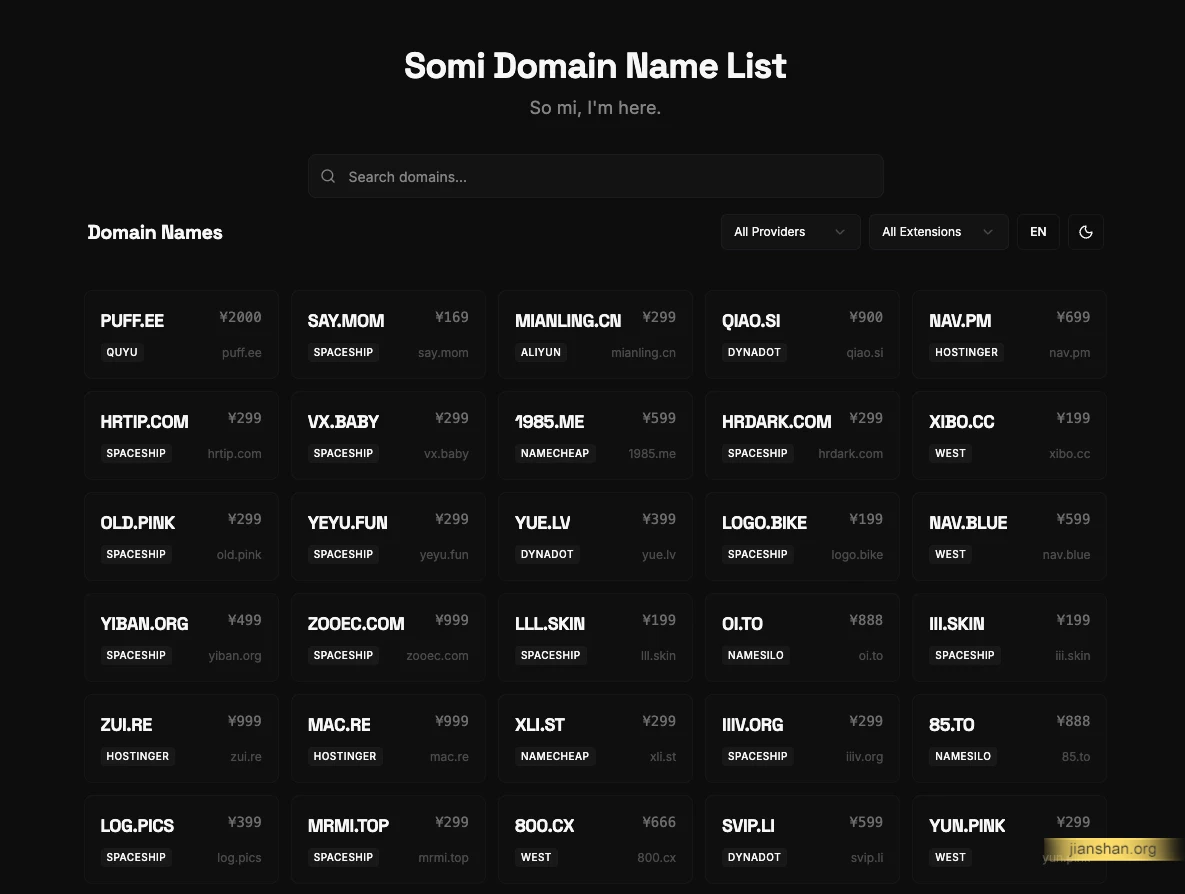Click the DYNADOT badge on QIAO.SI card

(x=754, y=352)
